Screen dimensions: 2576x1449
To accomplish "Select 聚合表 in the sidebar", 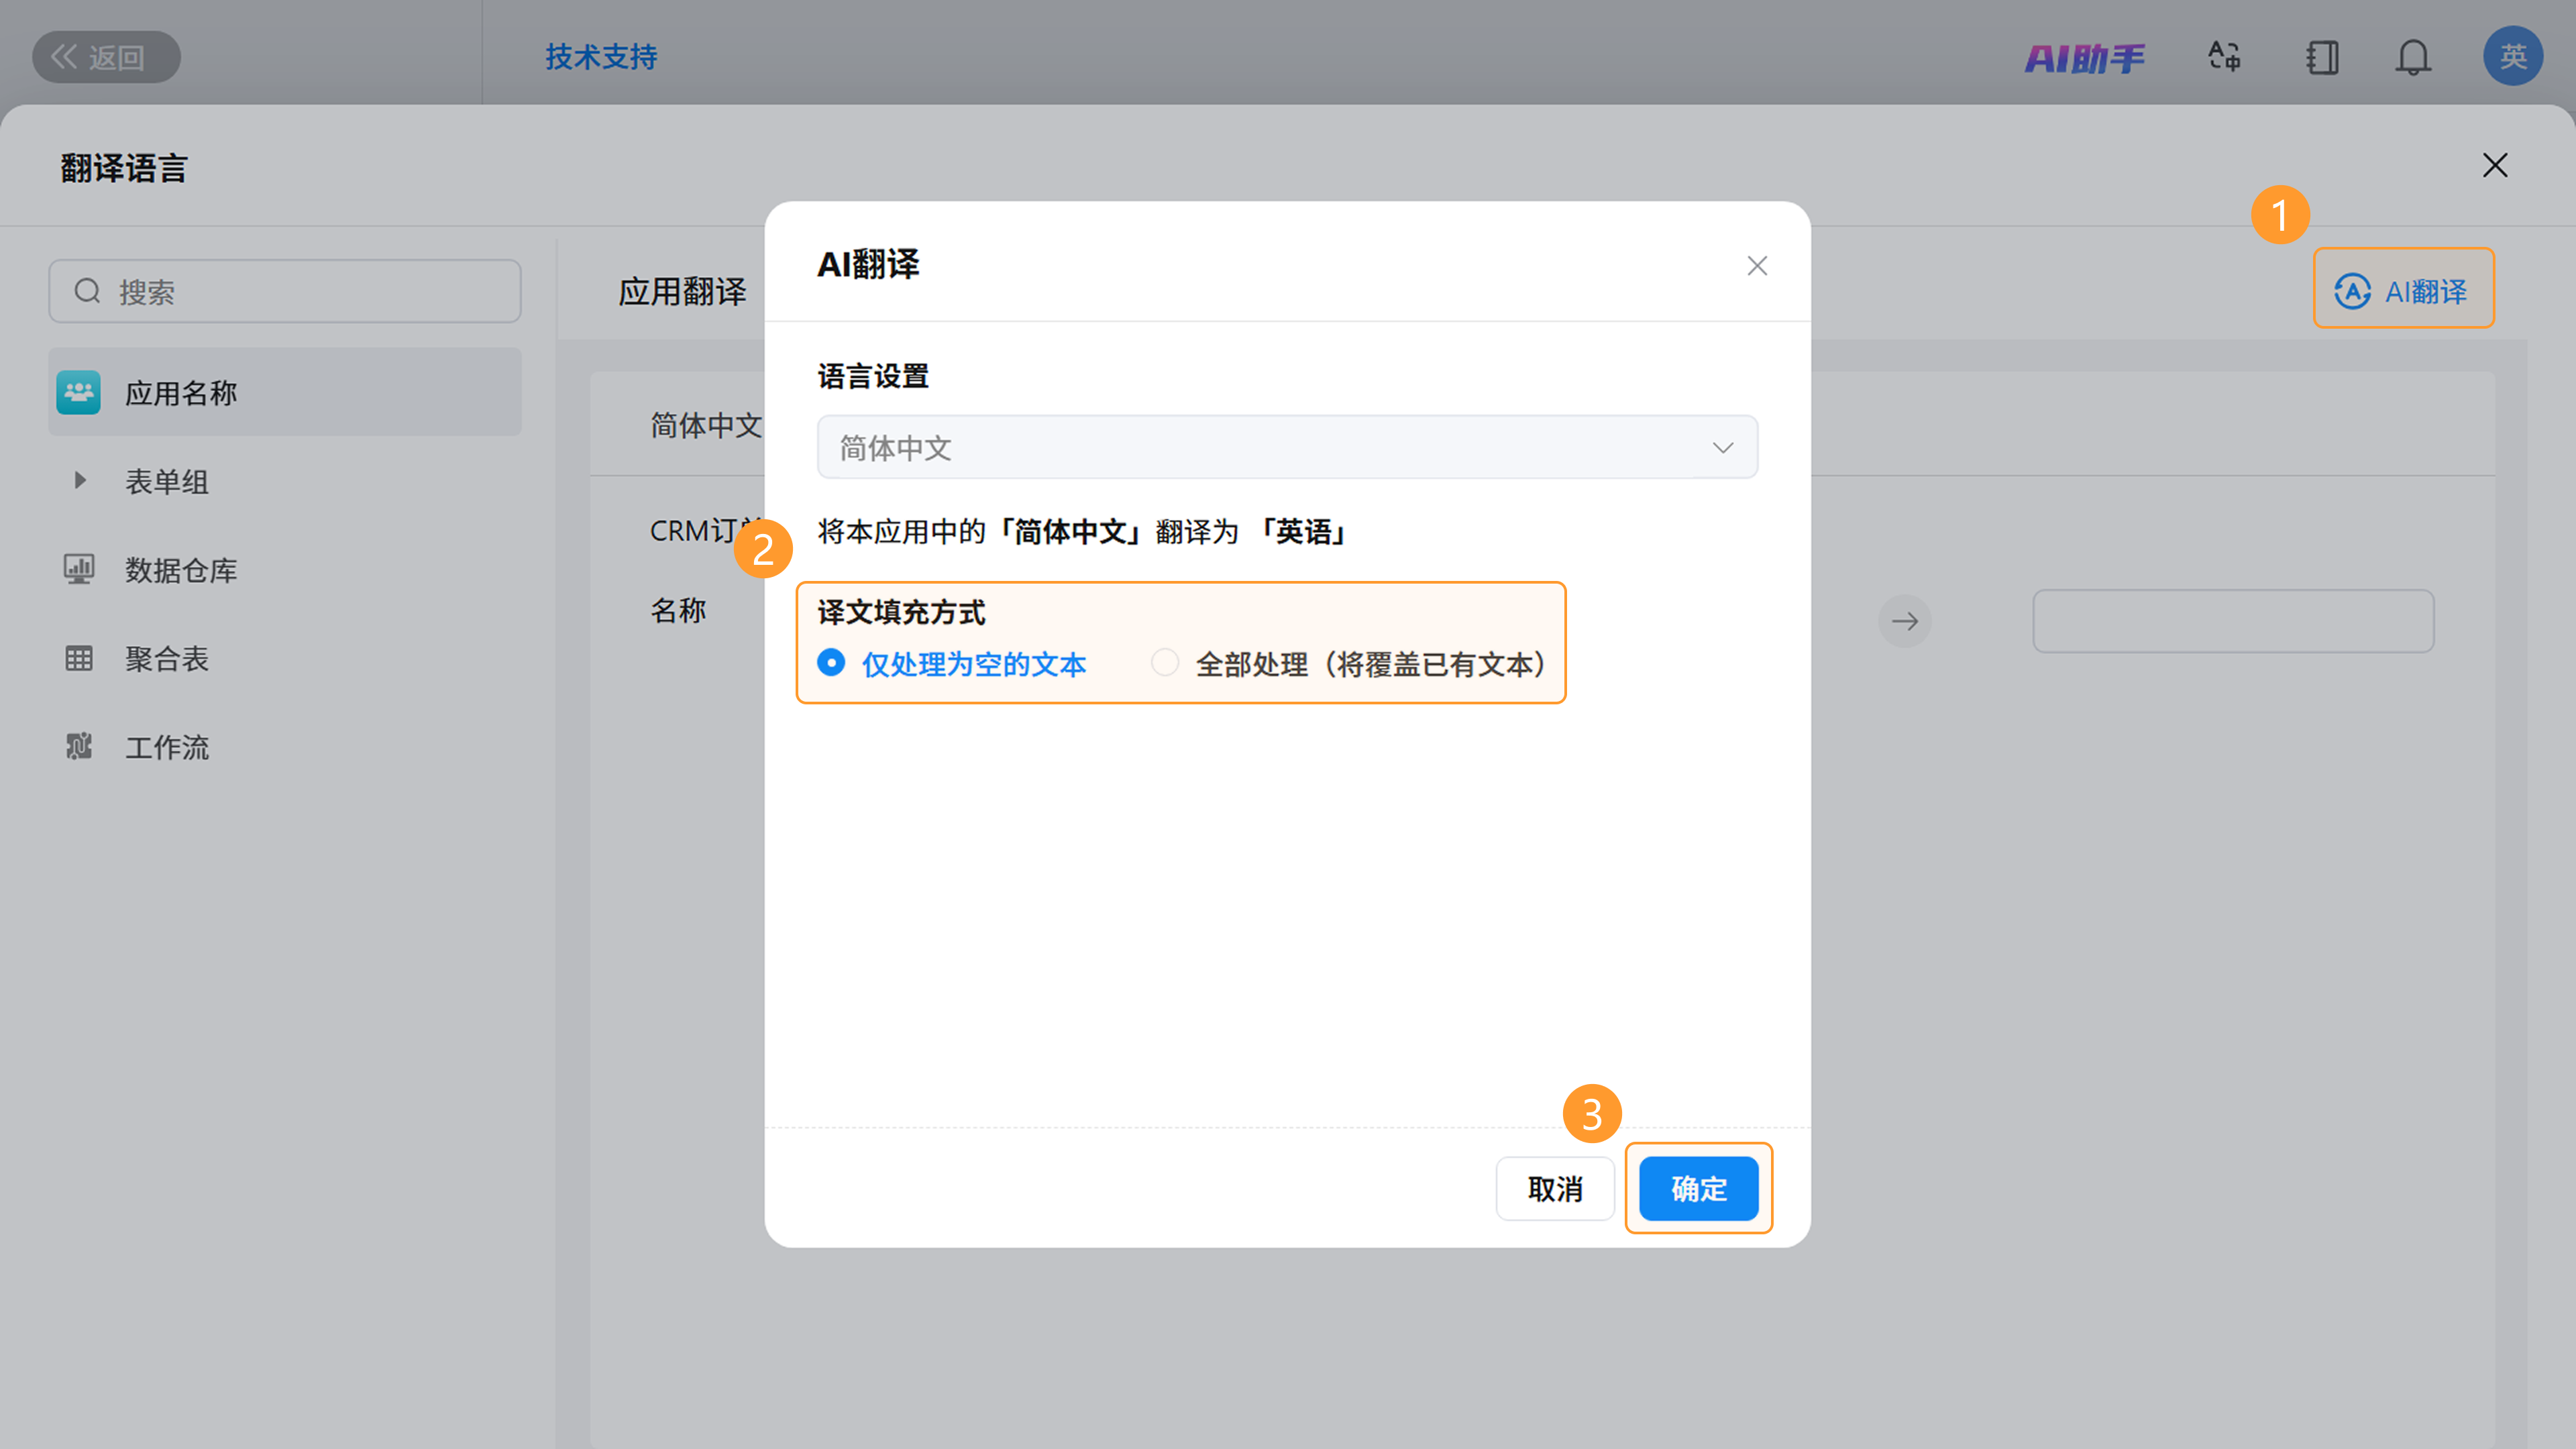I will click(167, 658).
